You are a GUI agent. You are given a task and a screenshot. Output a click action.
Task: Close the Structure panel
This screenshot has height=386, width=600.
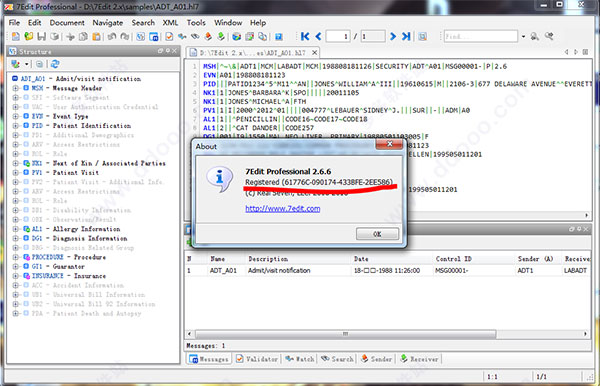point(174,51)
